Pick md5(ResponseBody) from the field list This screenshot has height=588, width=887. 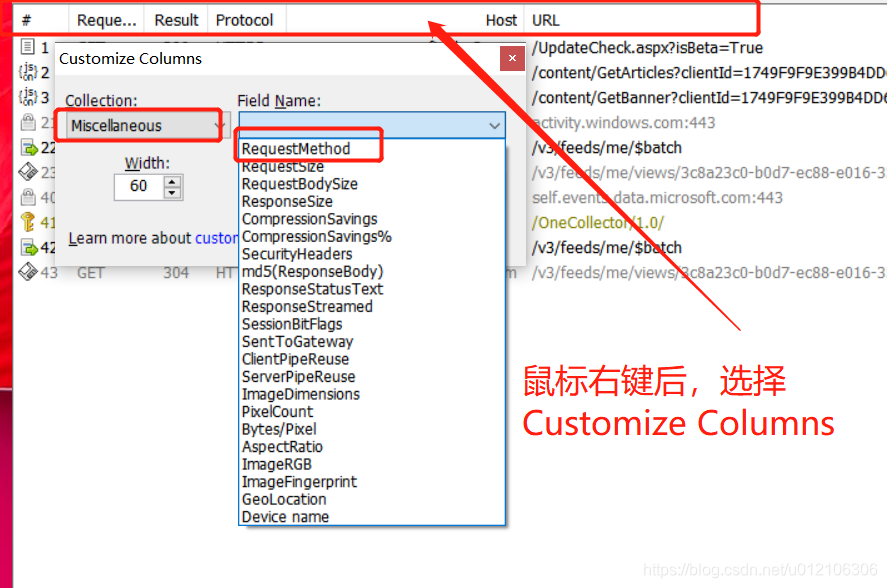tap(312, 272)
